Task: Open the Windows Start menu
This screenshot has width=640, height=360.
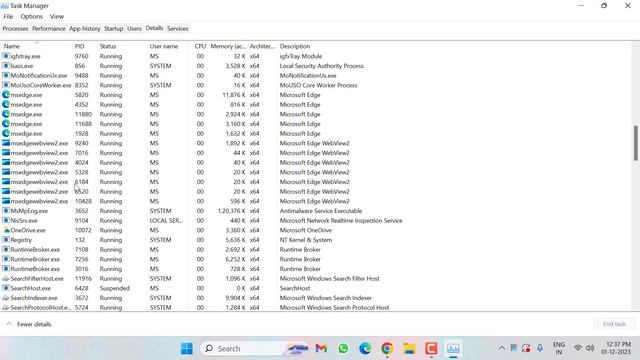Action: click(187, 349)
